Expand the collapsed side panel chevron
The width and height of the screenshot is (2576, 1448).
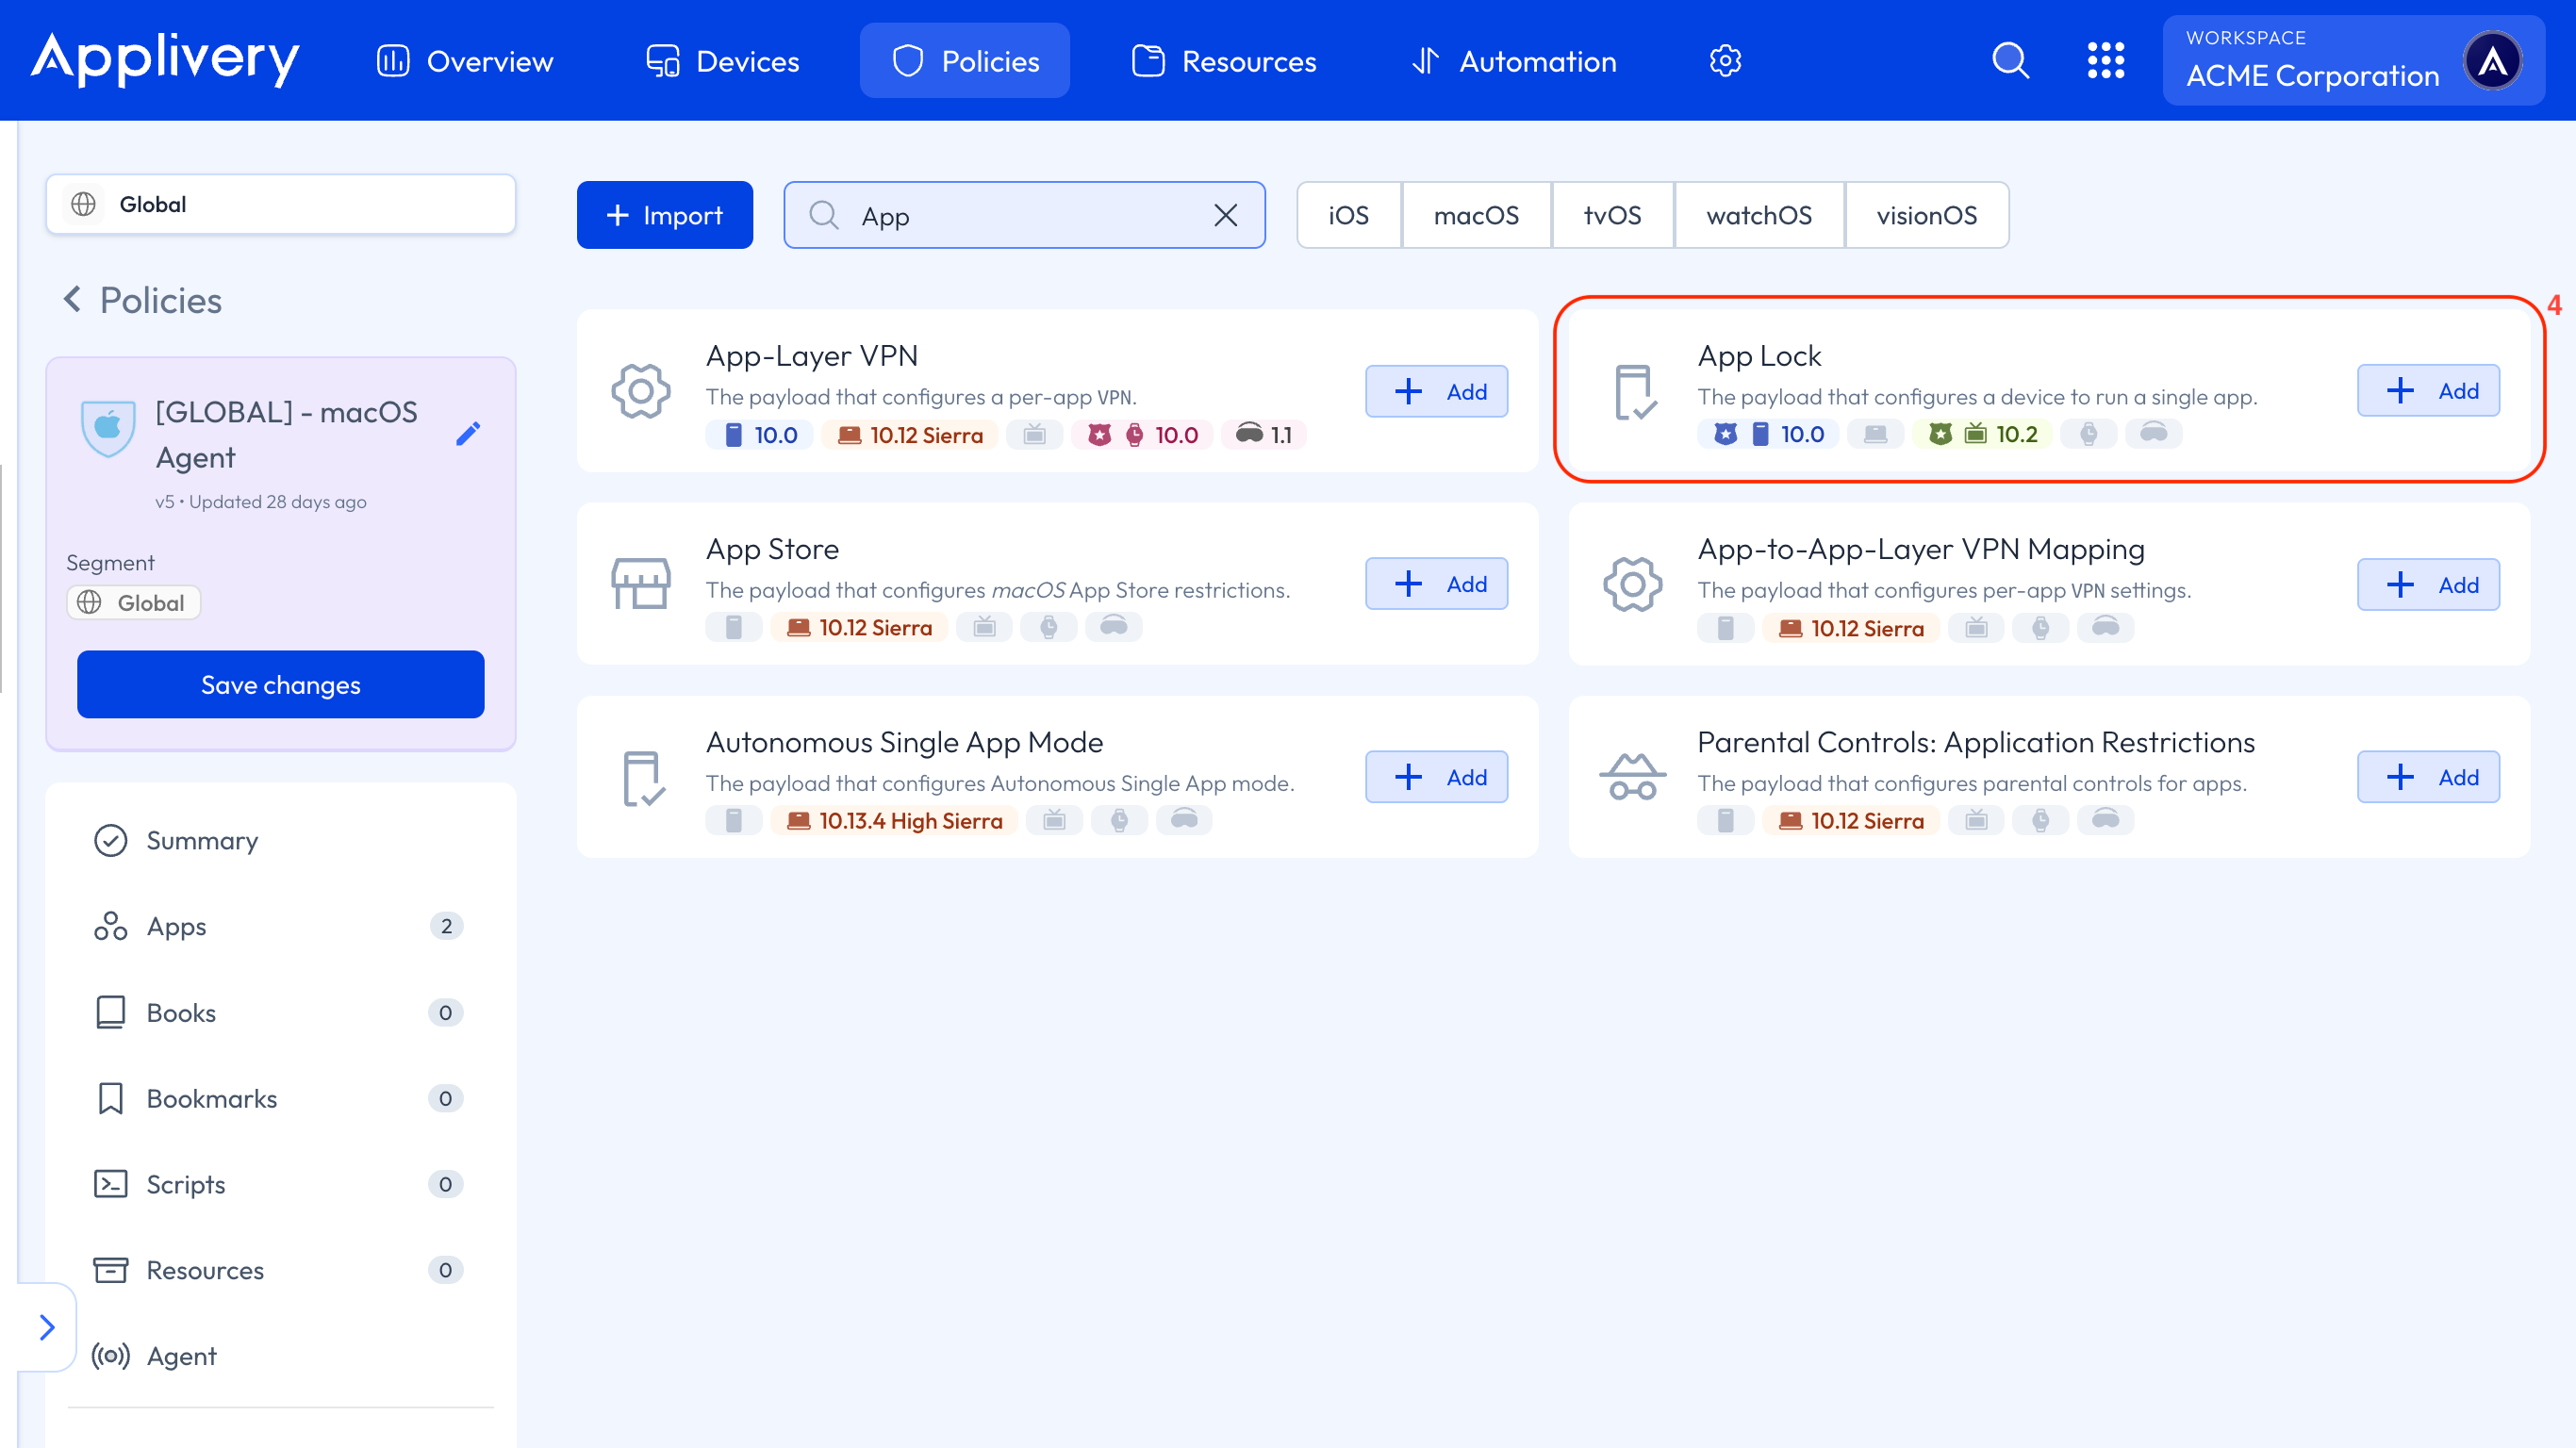point(46,1327)
